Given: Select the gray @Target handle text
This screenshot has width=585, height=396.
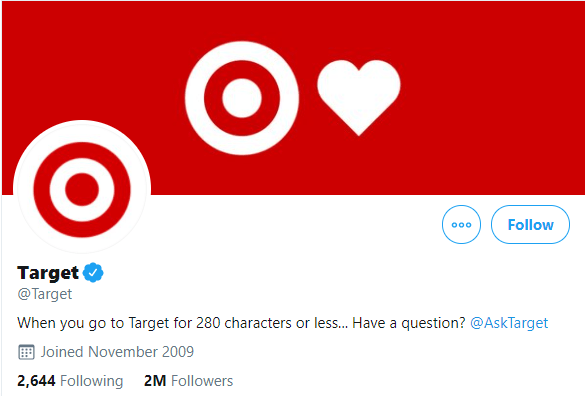Looking at the screenshot, I should click(44, 294).
